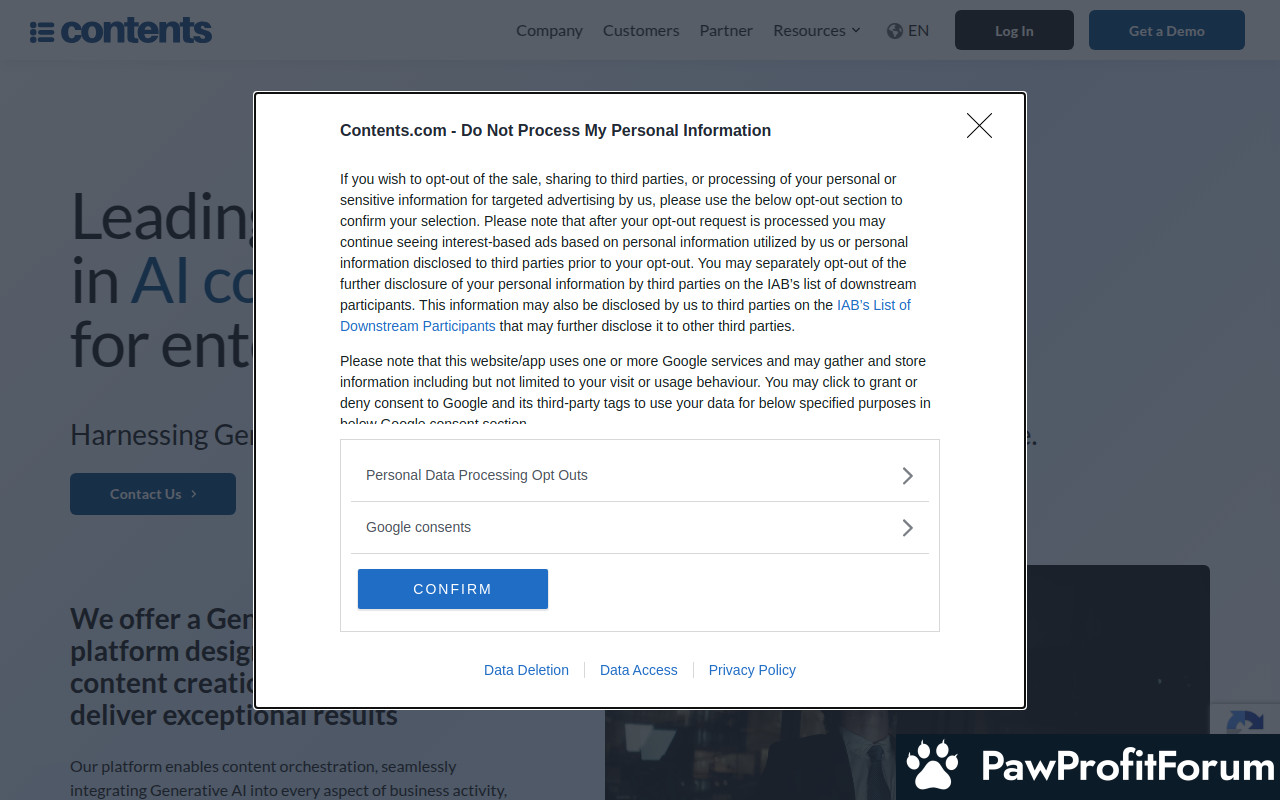Open the Data Deletion link

[526, 670]
